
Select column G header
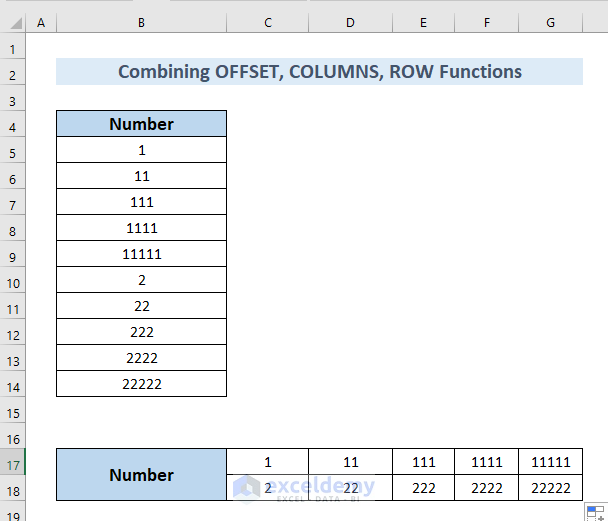pos(551,23)
